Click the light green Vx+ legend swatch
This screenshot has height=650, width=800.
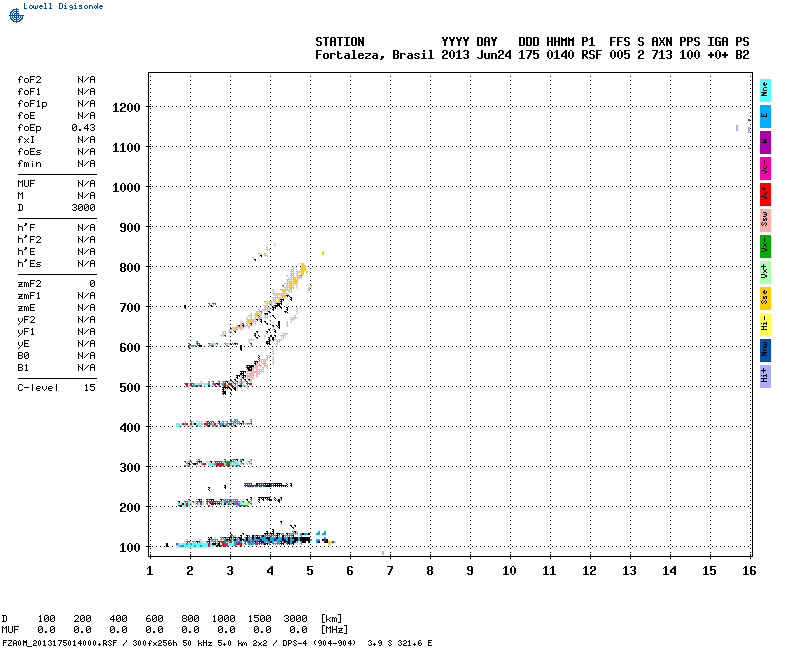click(765, 272)
